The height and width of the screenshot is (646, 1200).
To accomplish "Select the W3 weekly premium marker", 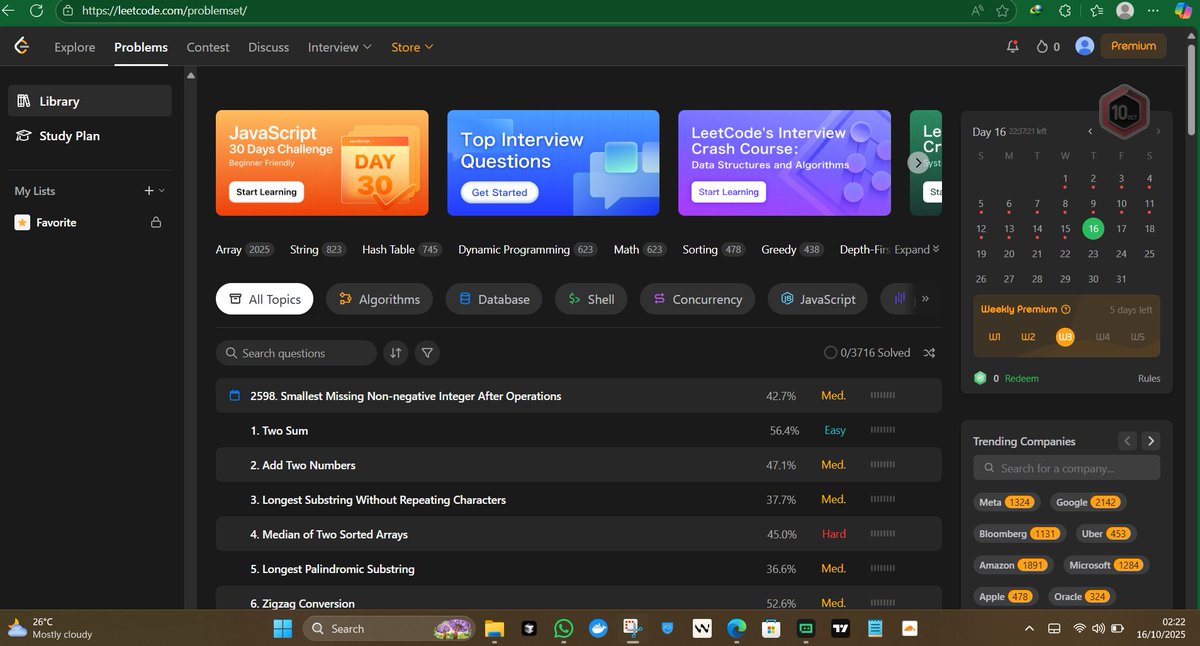I will [x=1065, y=337].
